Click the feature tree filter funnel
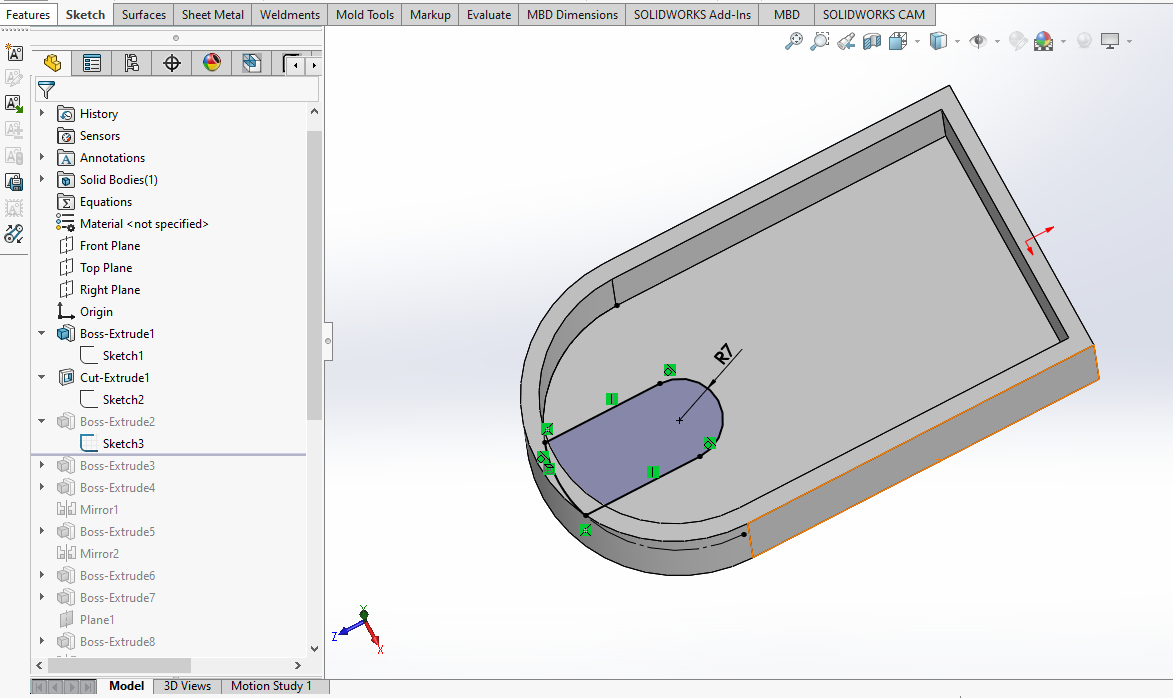This screenshot has height=698, width=1173. 46,90
